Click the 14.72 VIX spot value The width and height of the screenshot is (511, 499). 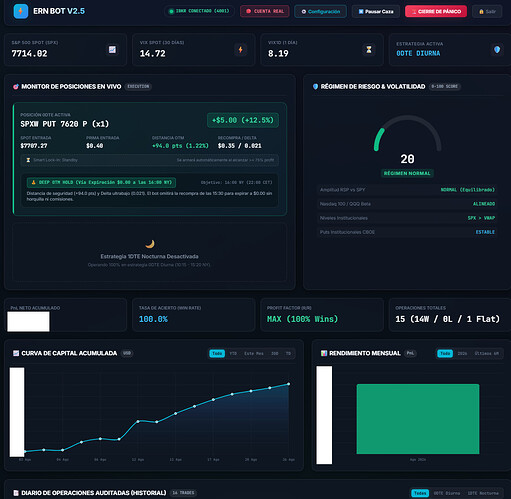click(x=152, y=54)
